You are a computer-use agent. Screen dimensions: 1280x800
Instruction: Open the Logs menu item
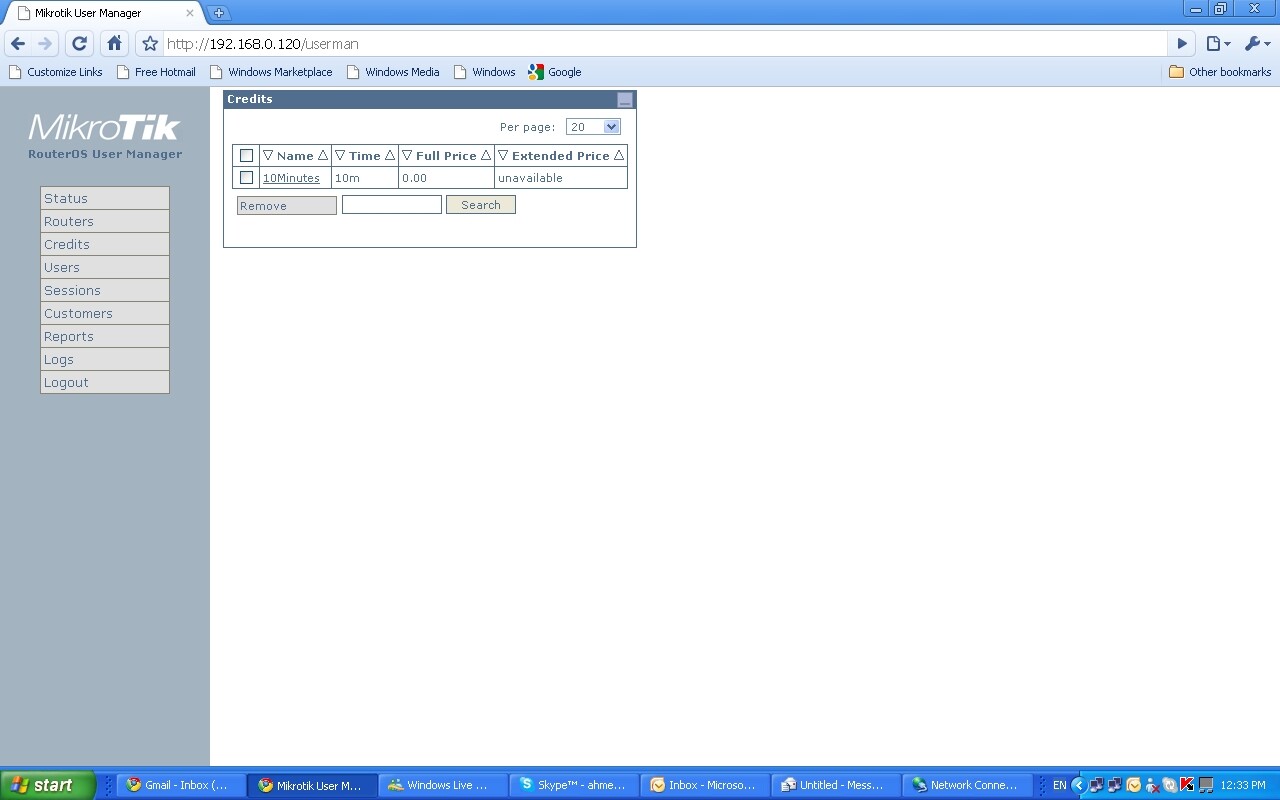105,359
